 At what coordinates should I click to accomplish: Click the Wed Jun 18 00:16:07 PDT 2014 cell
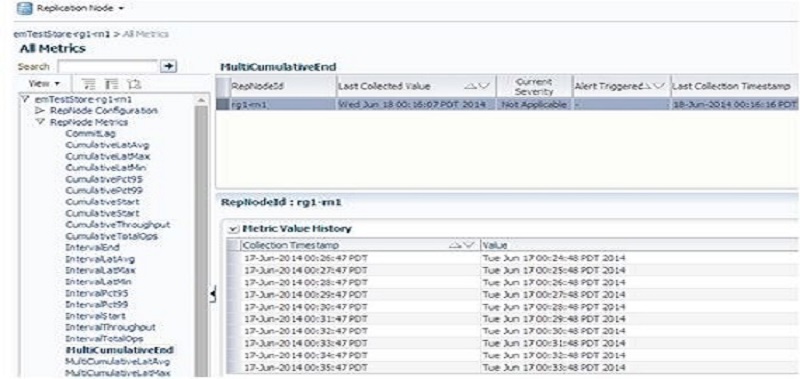(x=416, y=104)
